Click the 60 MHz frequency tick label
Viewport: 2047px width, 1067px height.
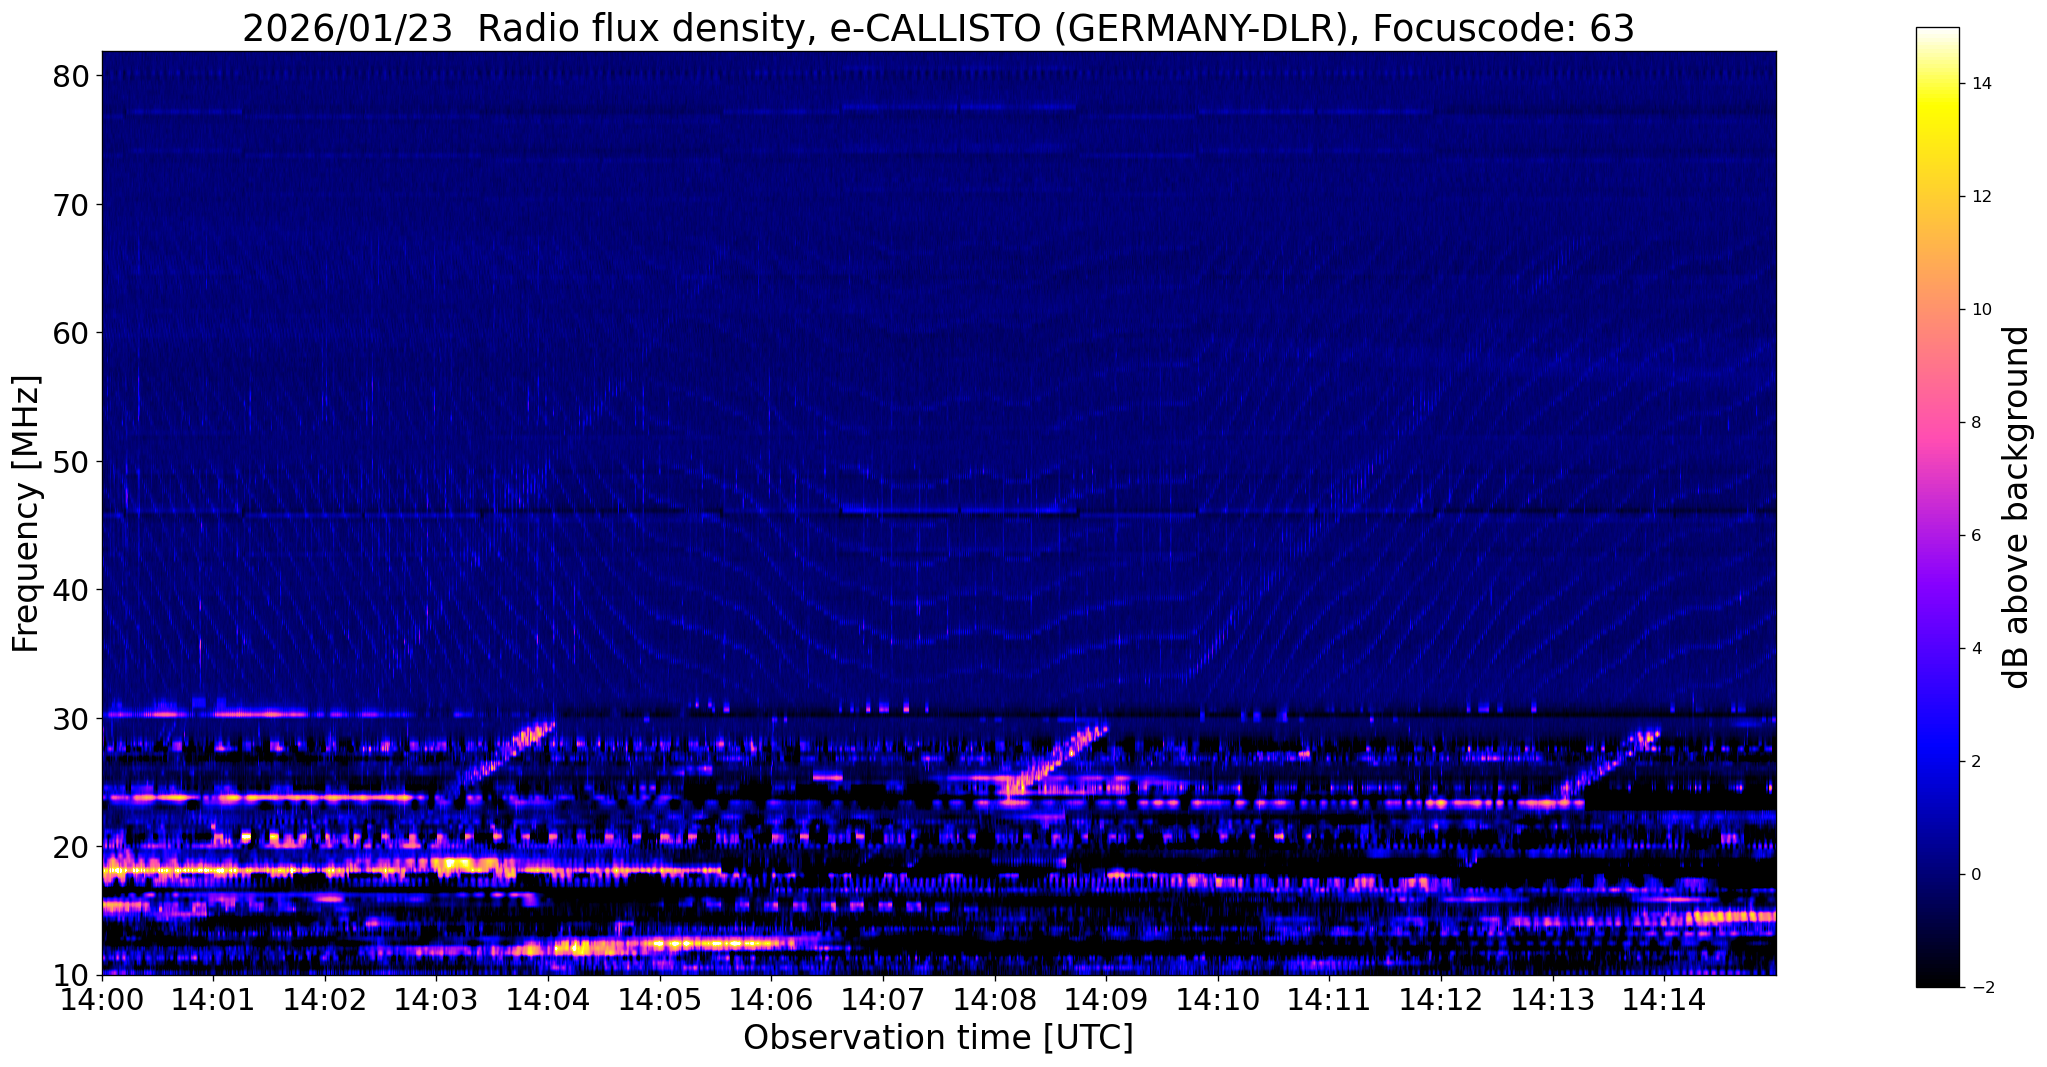[x=72, y=333]
